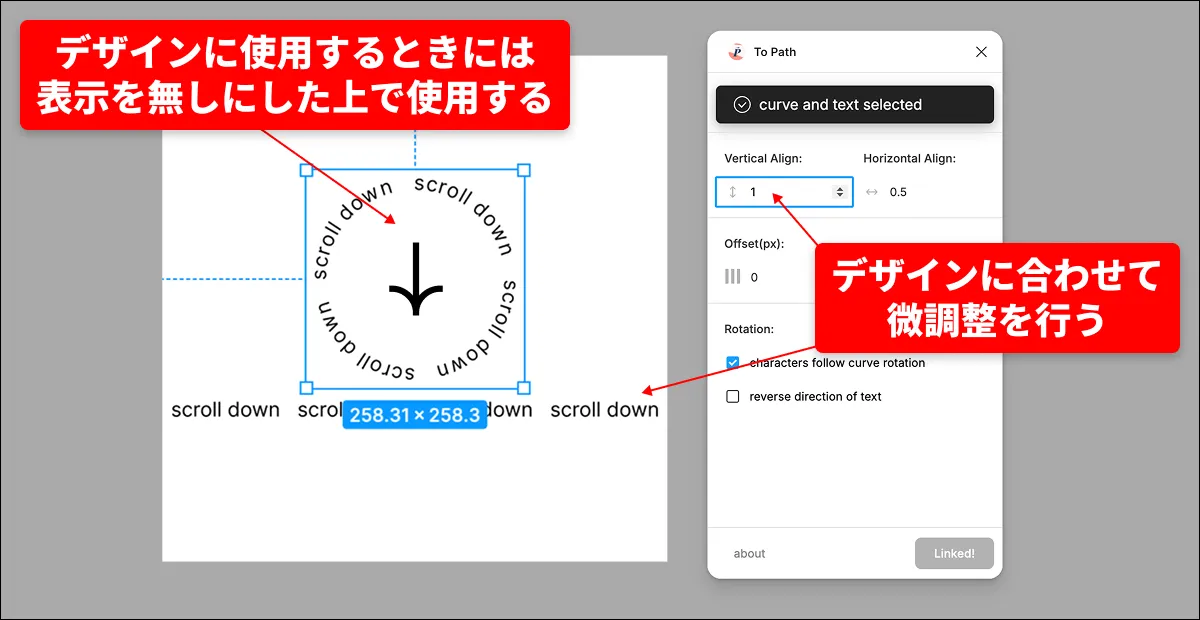Click the To Path plugin logo icon
1200x620 pixels.
(736, 52)
